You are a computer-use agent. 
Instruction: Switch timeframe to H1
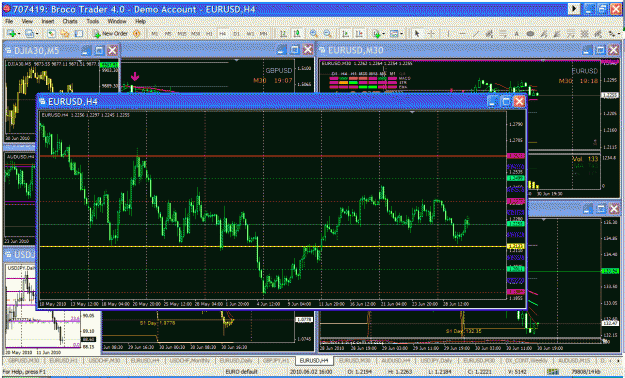click(209, 34)
